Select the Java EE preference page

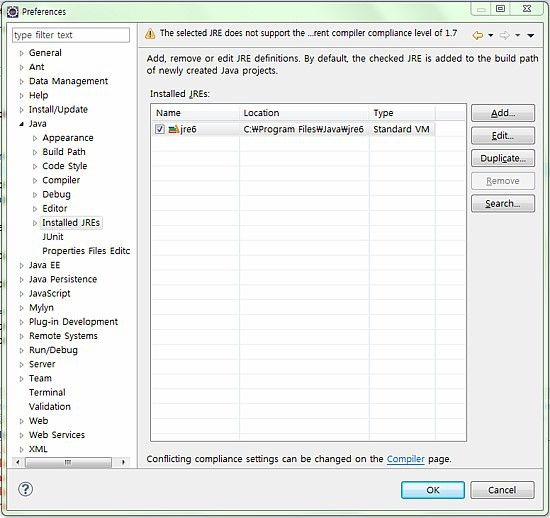coord(44,265)
